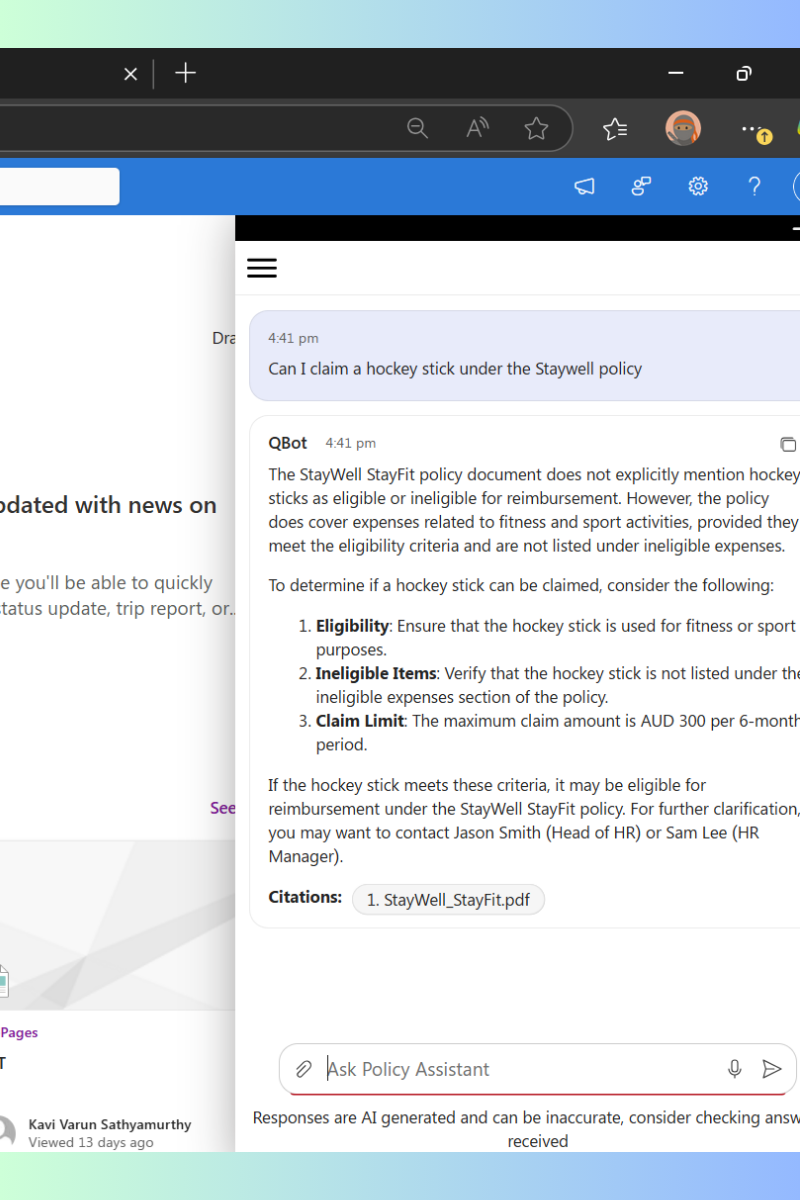Minimize the browser window
The image size is (800, 1200).
(676, 73)
